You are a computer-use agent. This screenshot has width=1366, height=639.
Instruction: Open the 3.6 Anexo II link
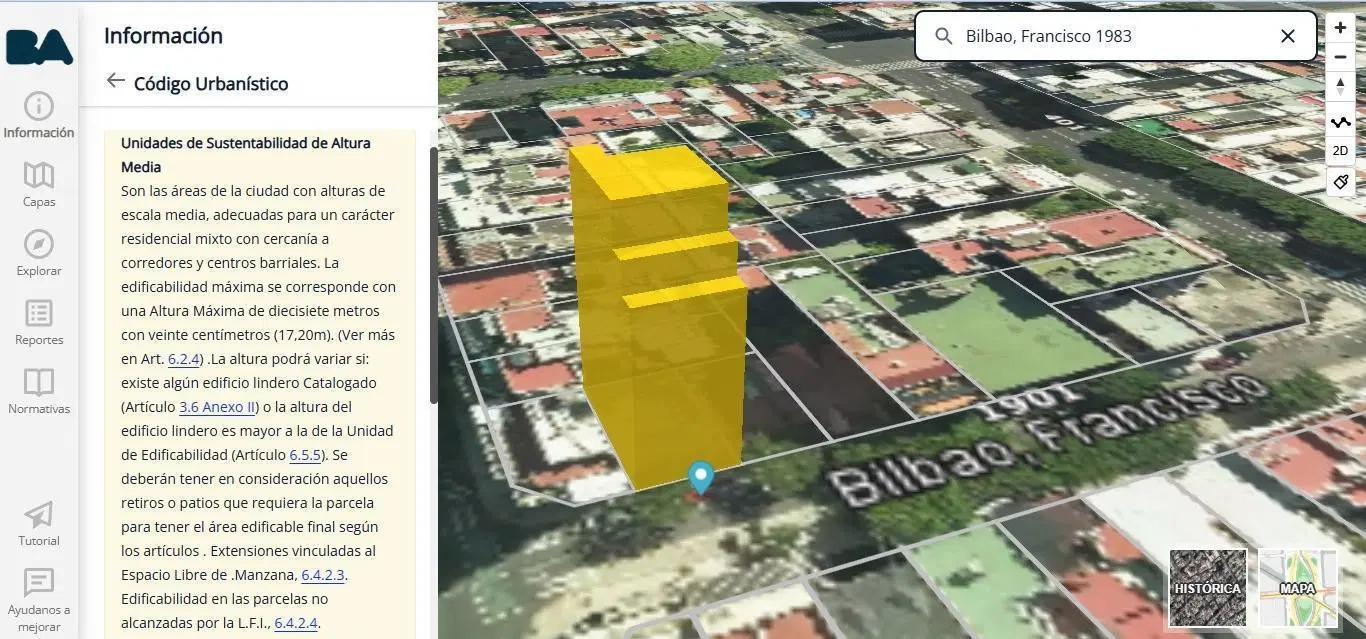218,407
